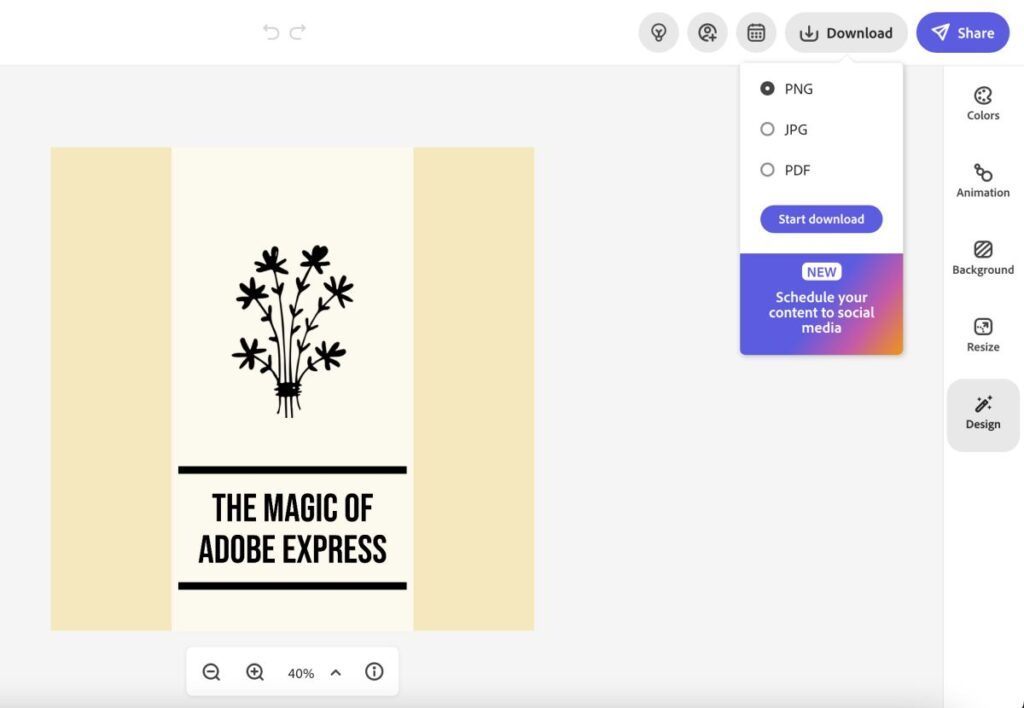Viewport: 1024px width, 708px height.
Task: Open the schedule content to social media banner
Action: tap(821, 305)
